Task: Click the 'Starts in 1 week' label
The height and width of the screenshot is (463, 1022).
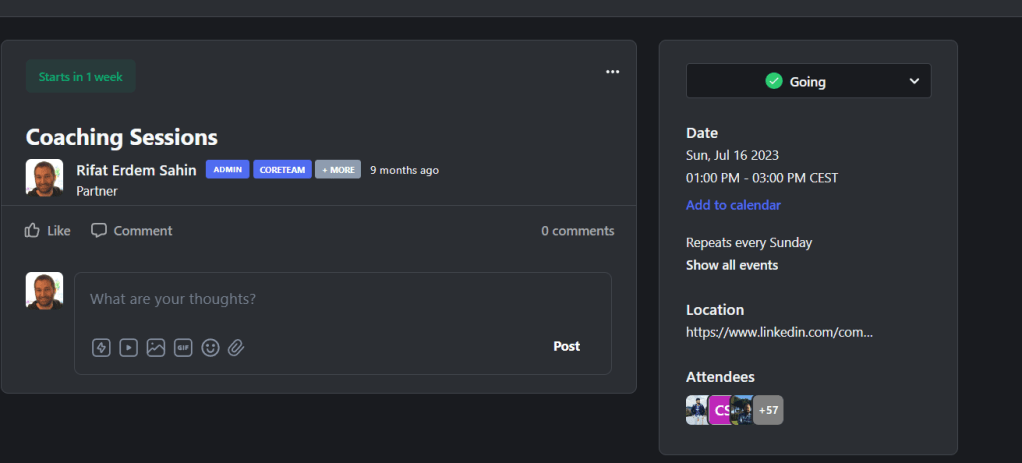Action: (81, 76)
